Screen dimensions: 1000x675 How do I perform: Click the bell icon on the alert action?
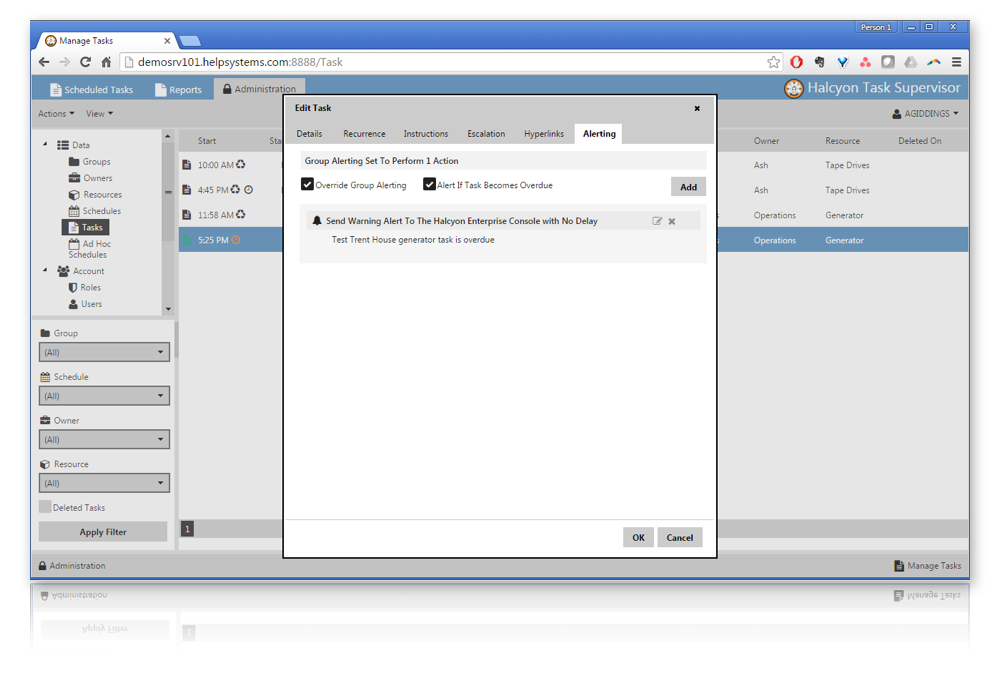[x=316, y=221]
